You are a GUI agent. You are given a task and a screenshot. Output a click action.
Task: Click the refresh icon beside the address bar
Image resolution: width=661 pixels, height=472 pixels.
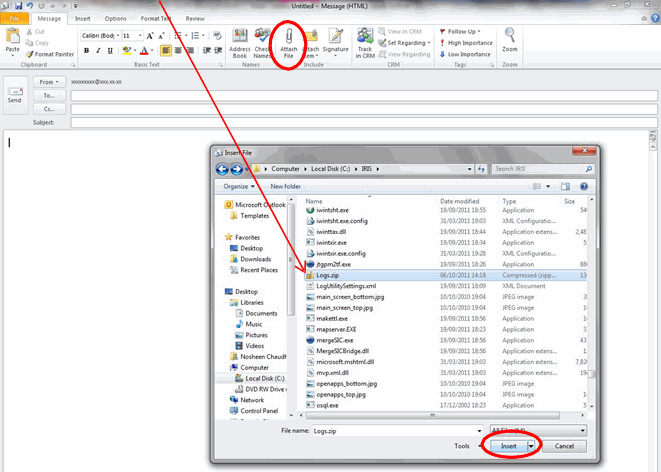pyautogui.click(x=481, y=169)
